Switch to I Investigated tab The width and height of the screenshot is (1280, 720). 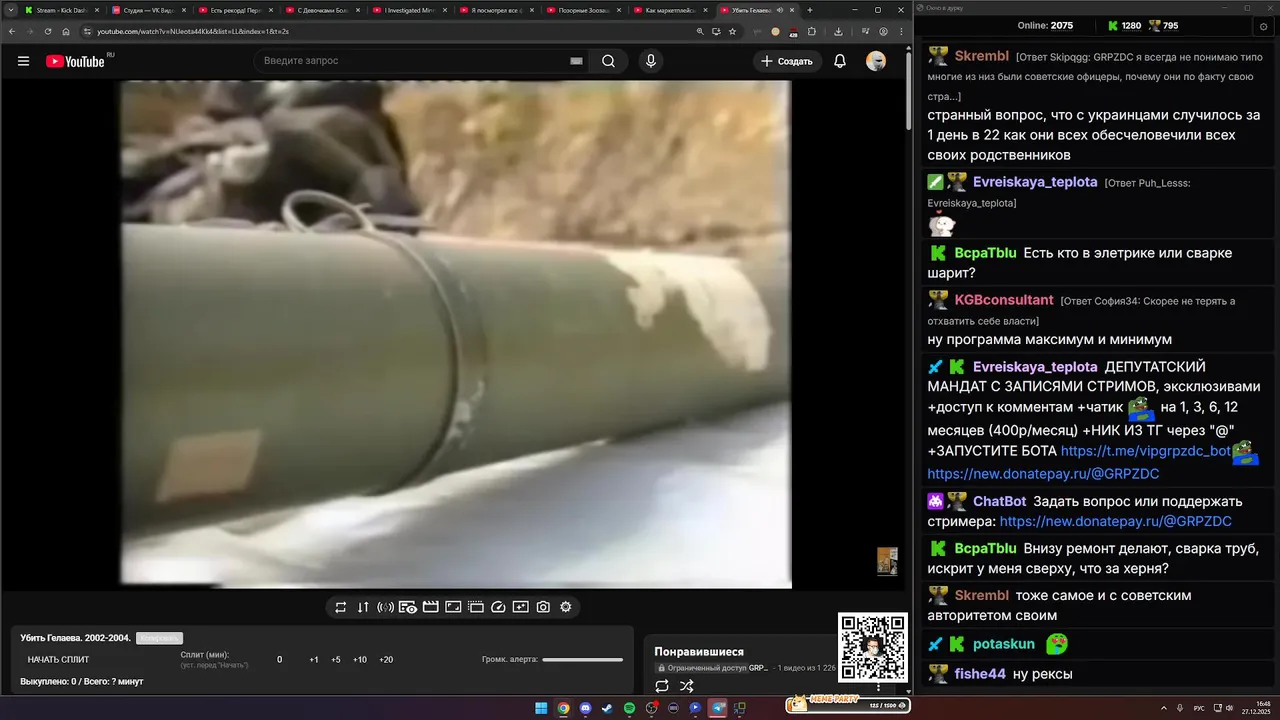pos(409,10)
